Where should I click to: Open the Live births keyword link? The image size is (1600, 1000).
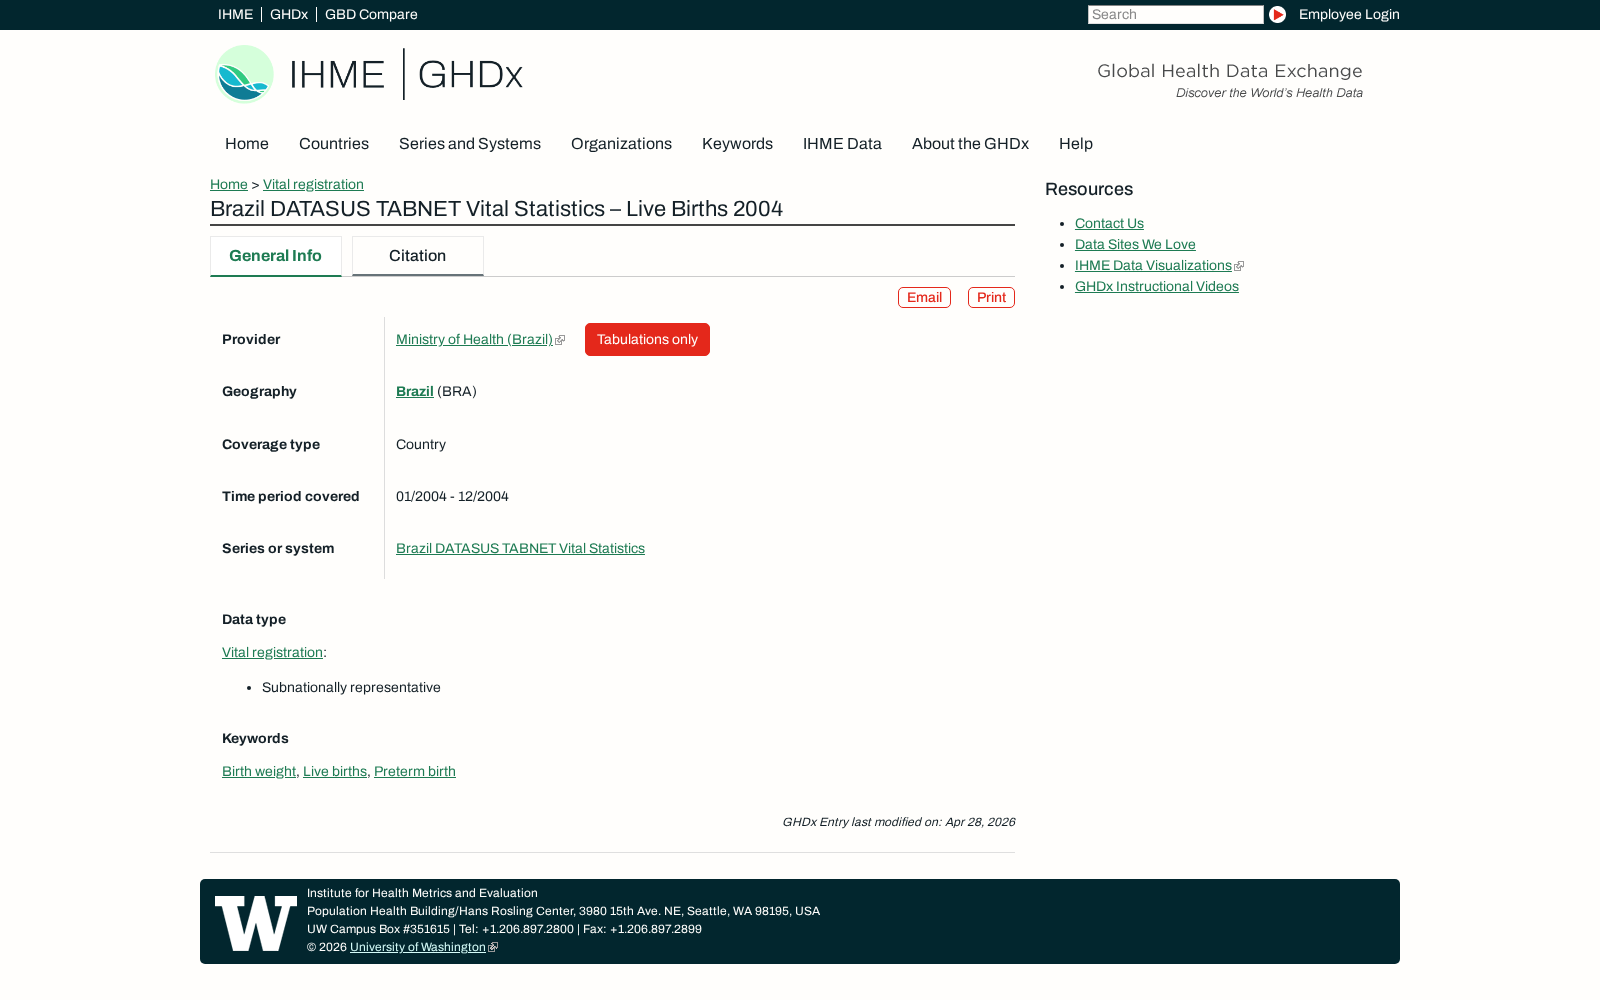[335, 771]
